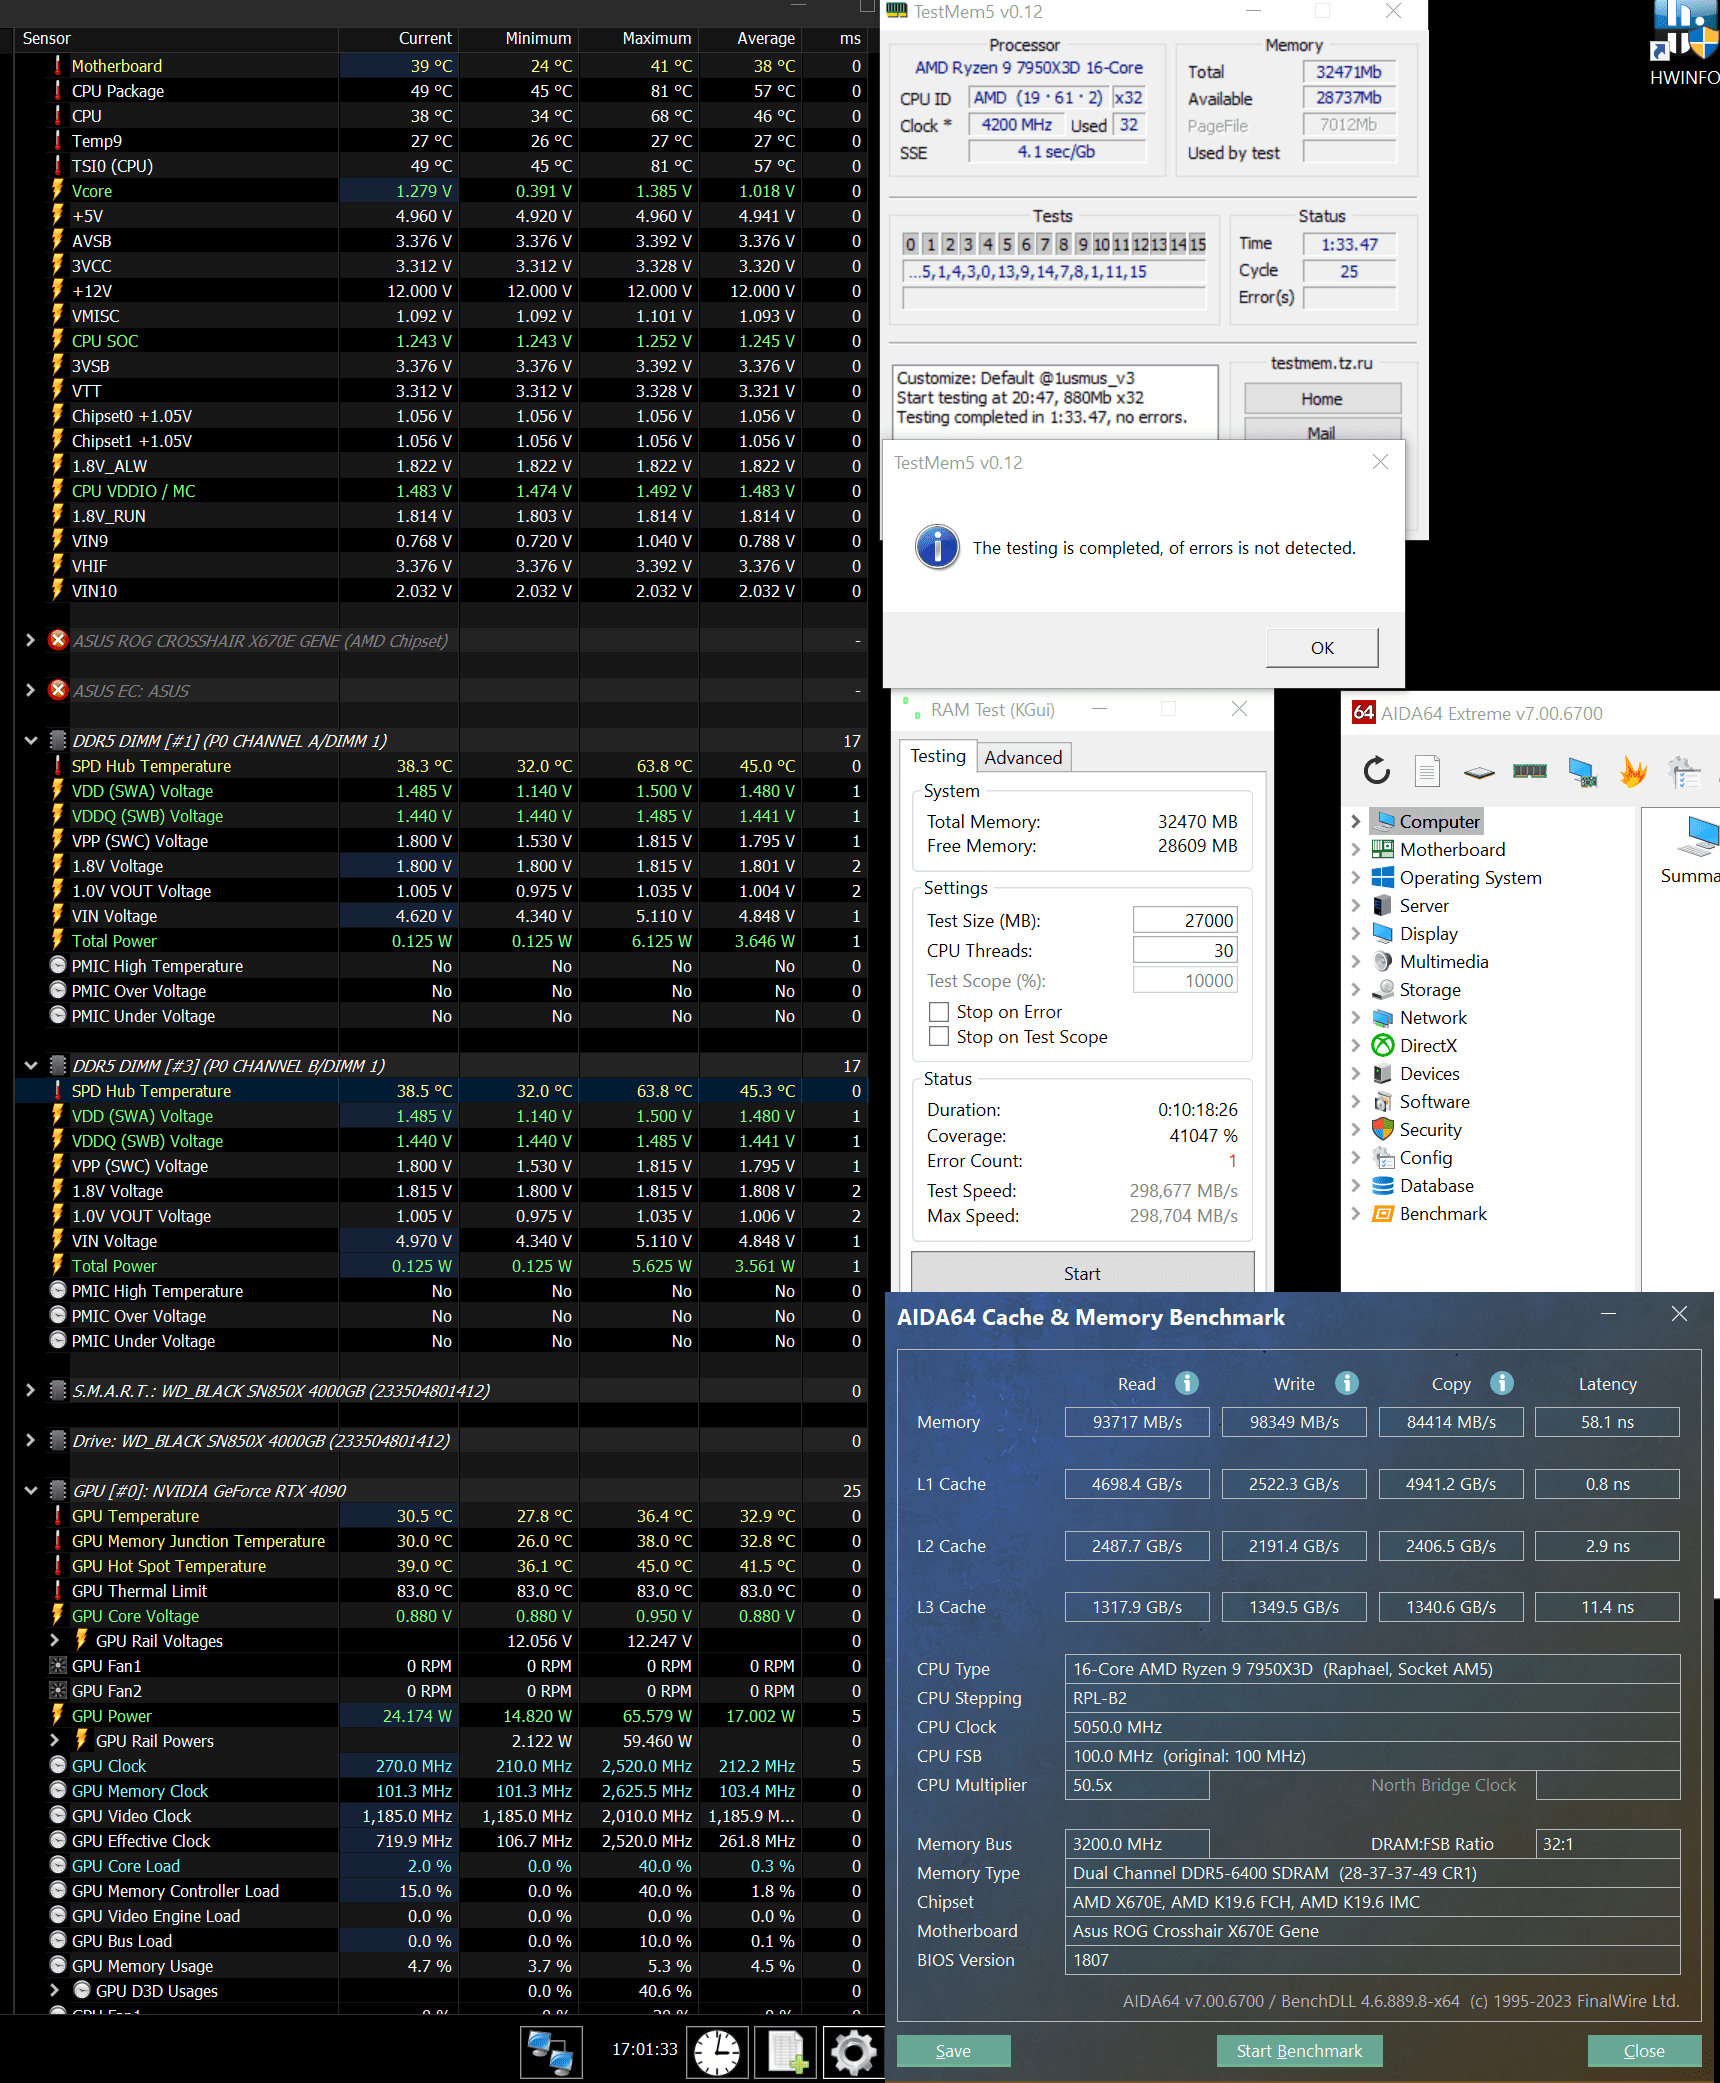Screen dimensions: 1720x2083
Task: Click the Read info icon in benchmark
Action: click(1187, 1383)
